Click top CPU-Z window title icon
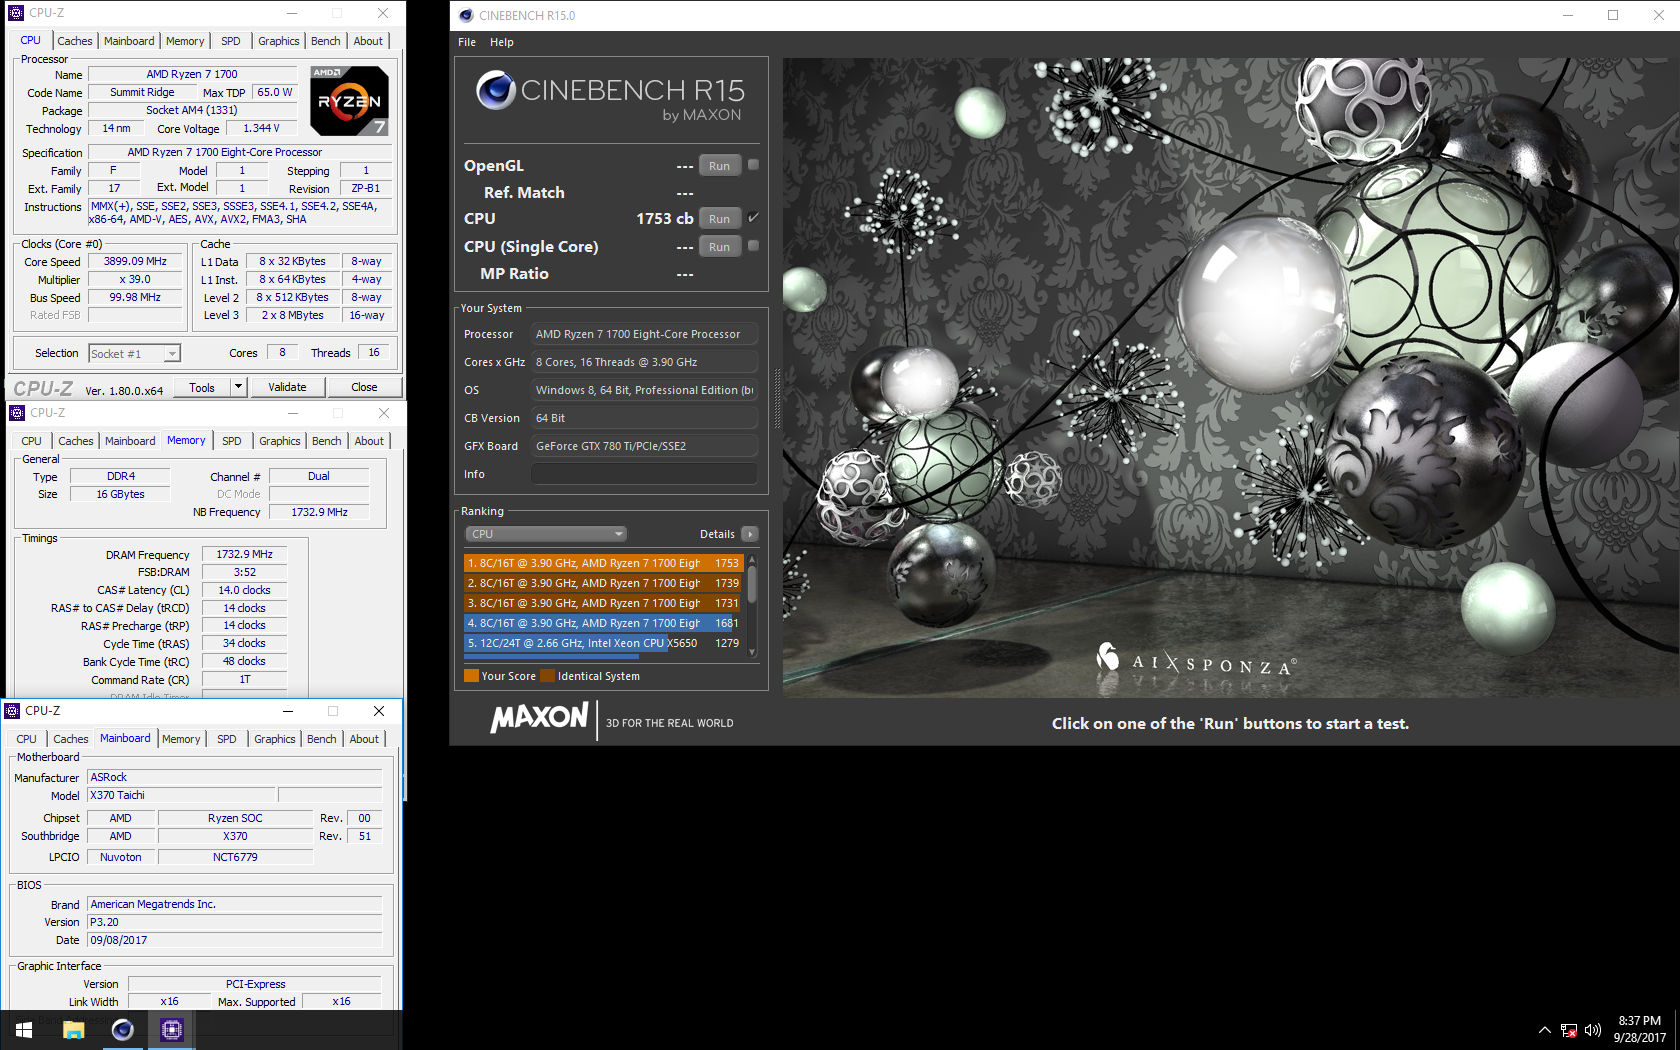The height and width of the screenshot is (1050, 1680). point(16,13)
